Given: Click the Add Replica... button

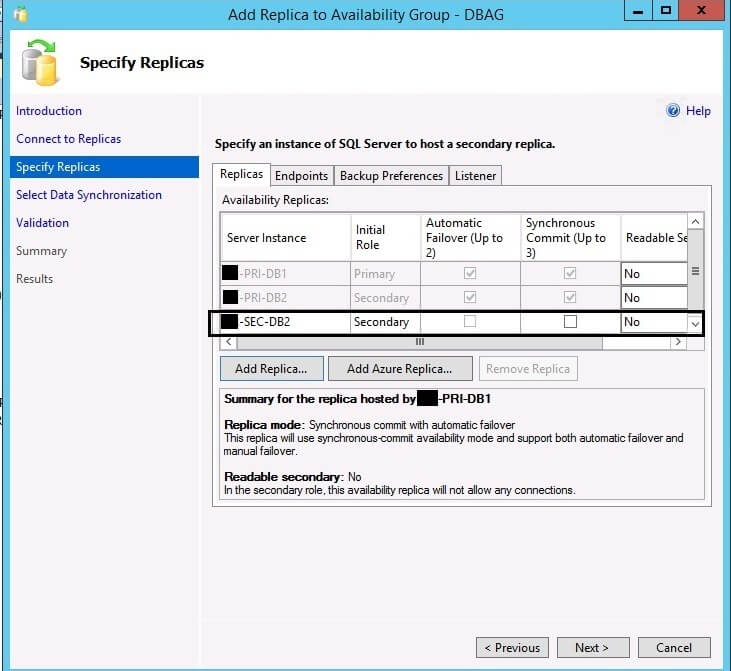Looking at the screenshot, I should [x=271, y=368].
